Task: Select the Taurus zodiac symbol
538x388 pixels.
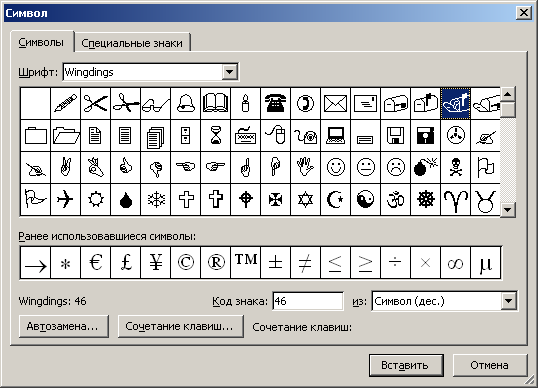Action: tap(486, 199)
